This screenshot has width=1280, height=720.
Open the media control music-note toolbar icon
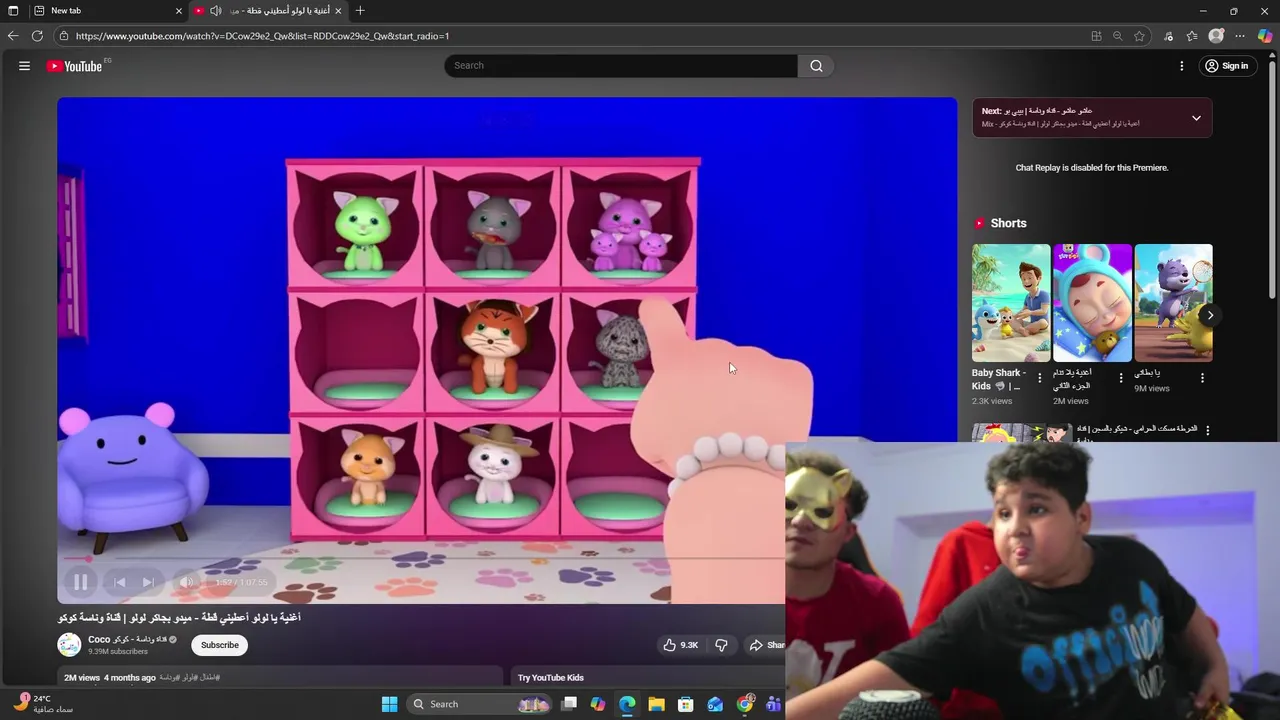click(1168, 36)
